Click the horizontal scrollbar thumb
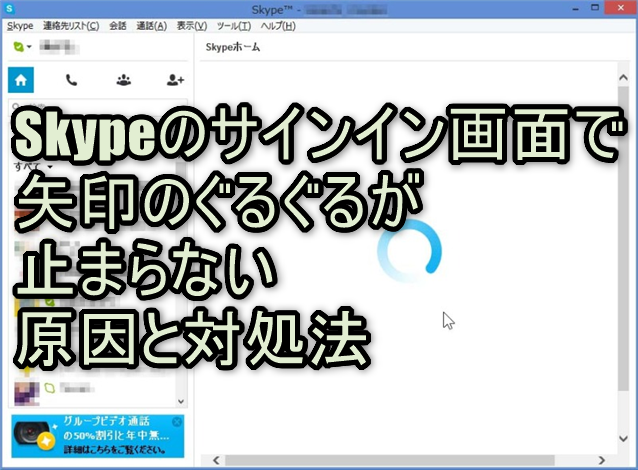This screenshot has height=470, width=638. pyautogui.click(x=390, y=460)
